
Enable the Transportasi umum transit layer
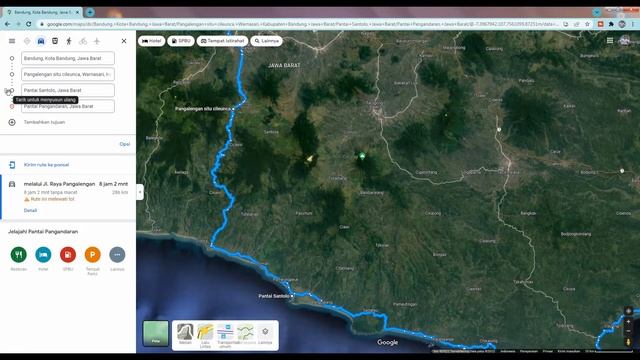(x=225, y=336)
